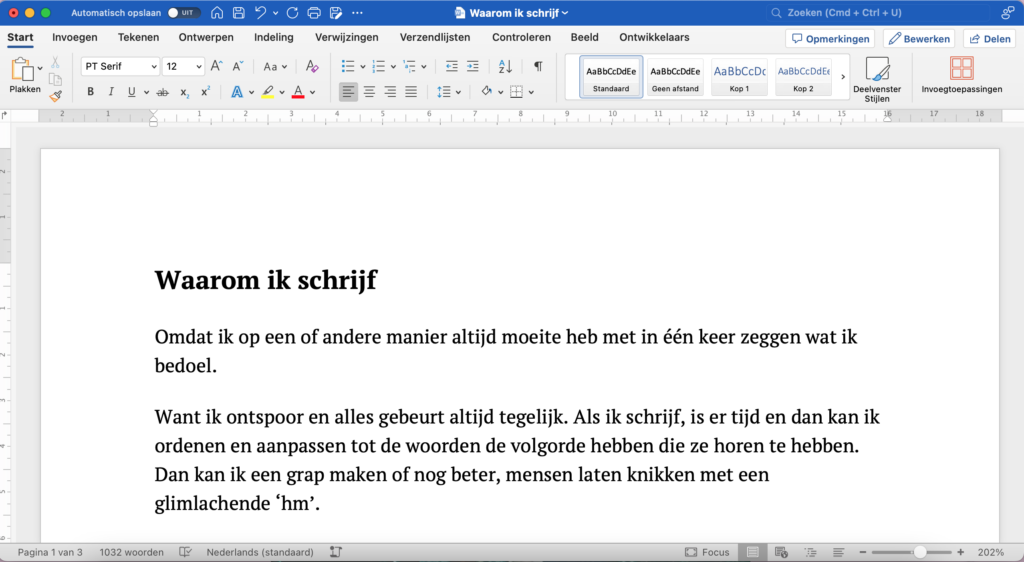The width and height of the screenshot is (1024, 562).
Task: Show paragraph marks with the pilcrow icon
Action: 538,66
